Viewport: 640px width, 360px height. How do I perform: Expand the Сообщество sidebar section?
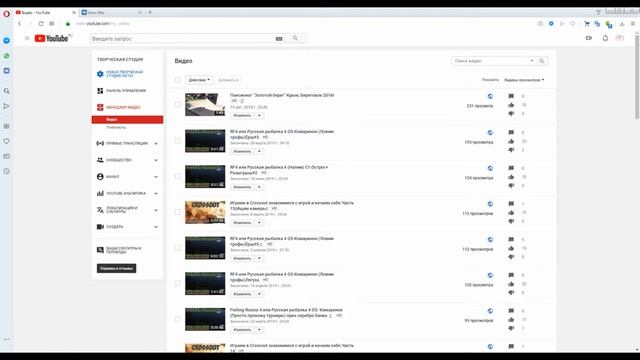[156, 160]
